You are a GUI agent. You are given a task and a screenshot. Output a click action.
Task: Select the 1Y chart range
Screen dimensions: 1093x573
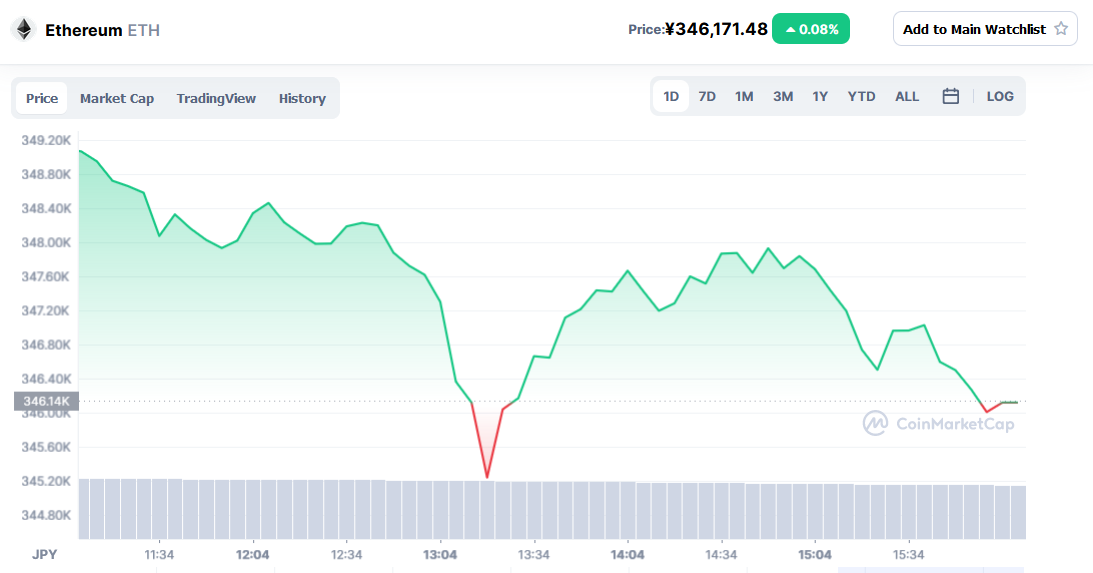click(820, 96)
